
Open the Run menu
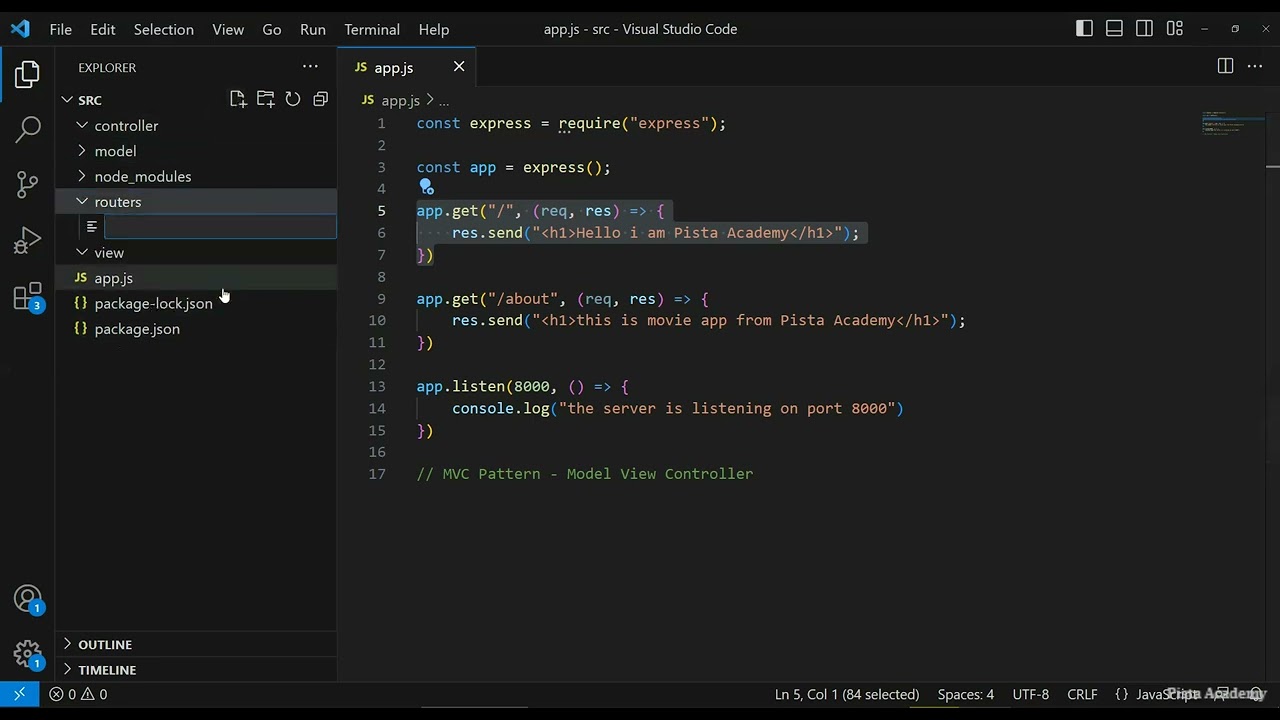tap(313, 29)
